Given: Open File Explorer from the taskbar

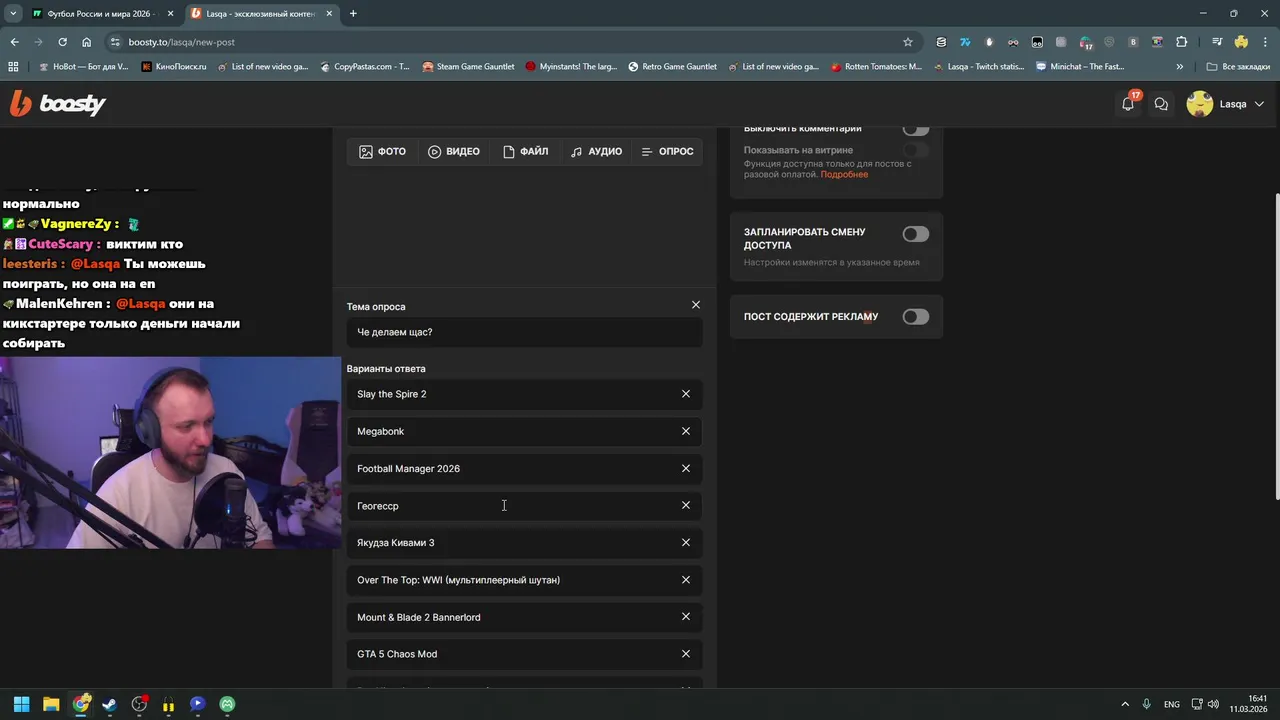Looking at the screenshot, I should tap(51, 704).
